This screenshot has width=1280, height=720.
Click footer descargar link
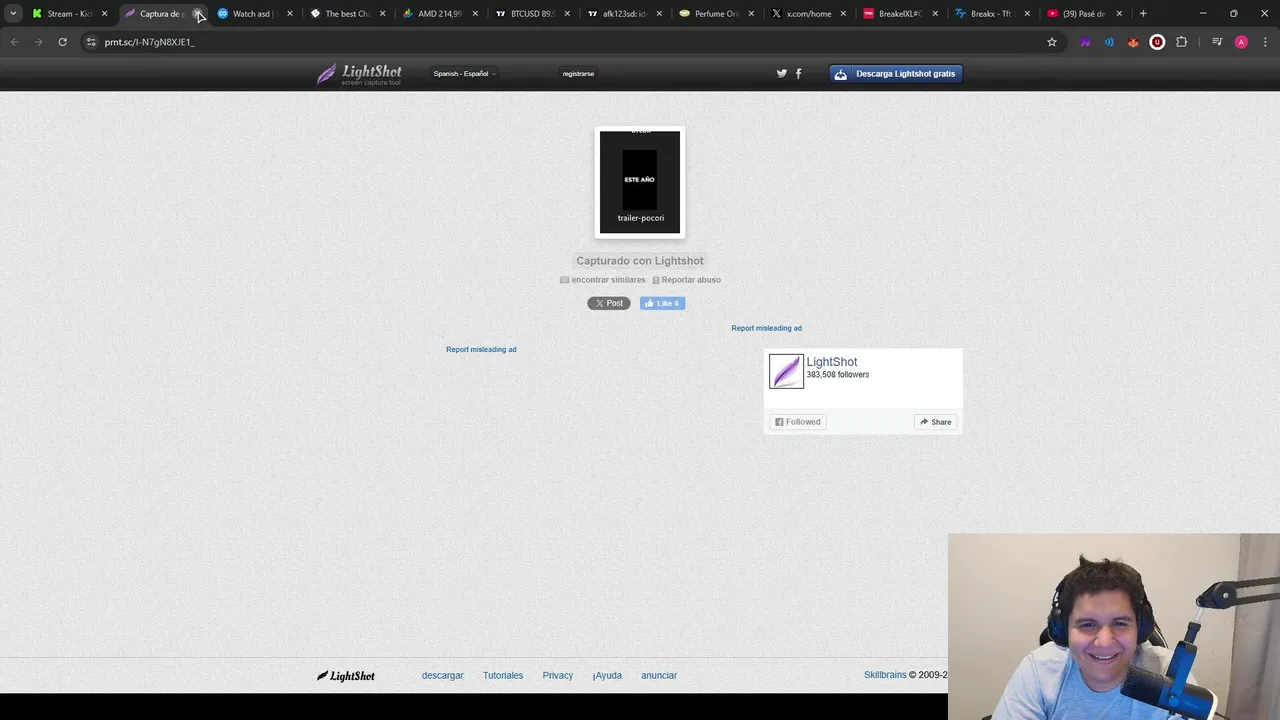coord(442,676)
